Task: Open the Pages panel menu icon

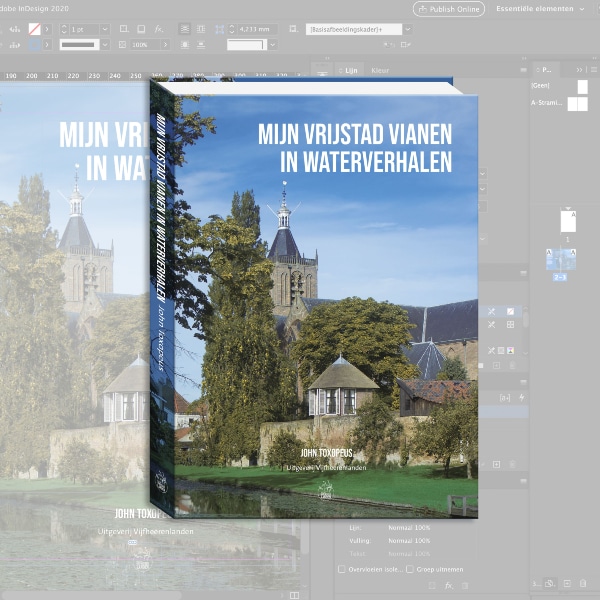Action: (592, 69)
